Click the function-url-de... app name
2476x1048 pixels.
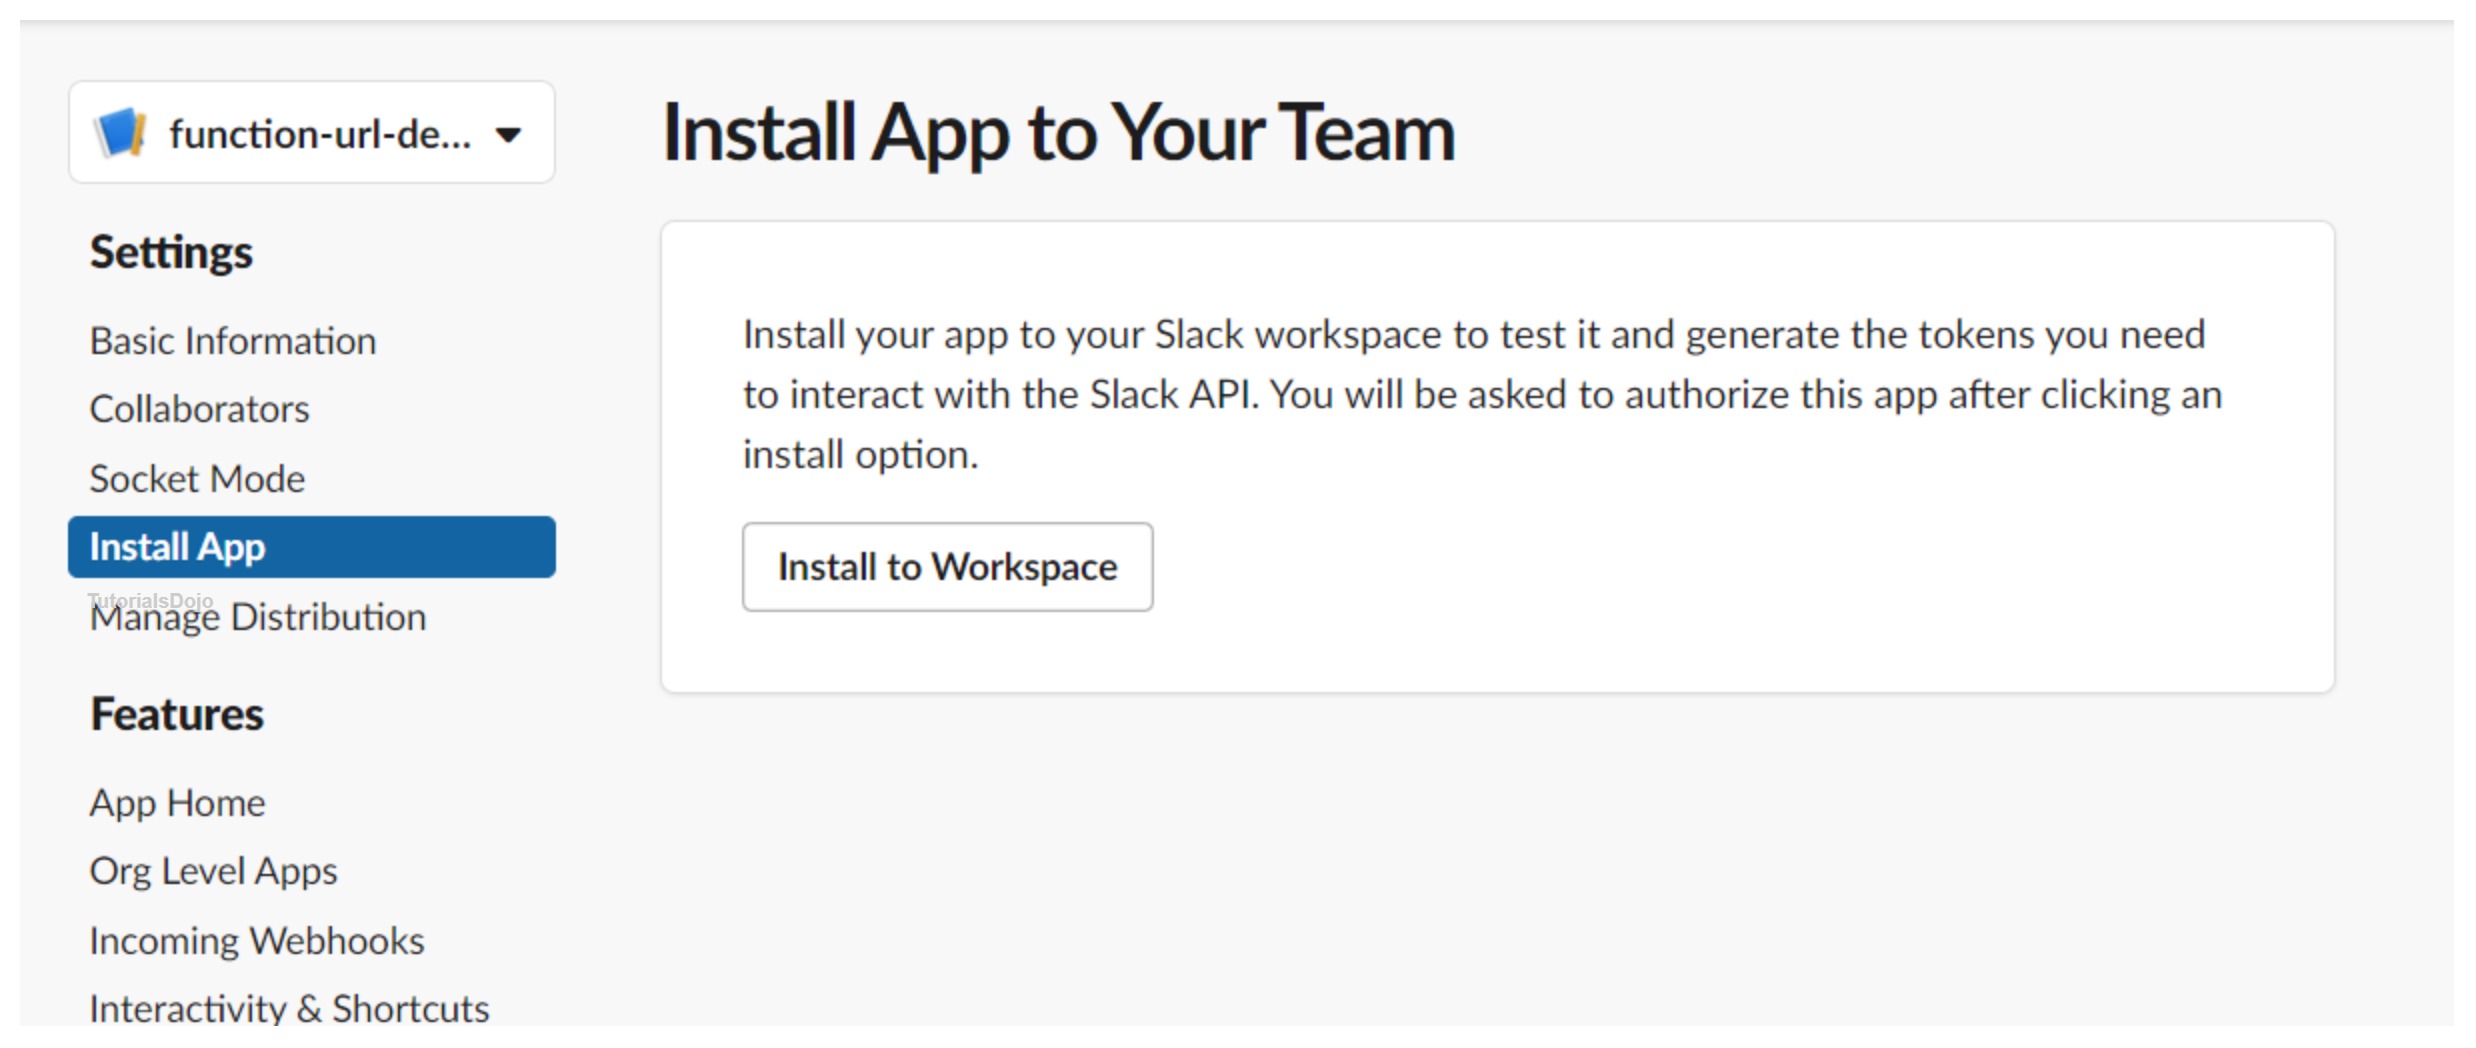(320, 135)
